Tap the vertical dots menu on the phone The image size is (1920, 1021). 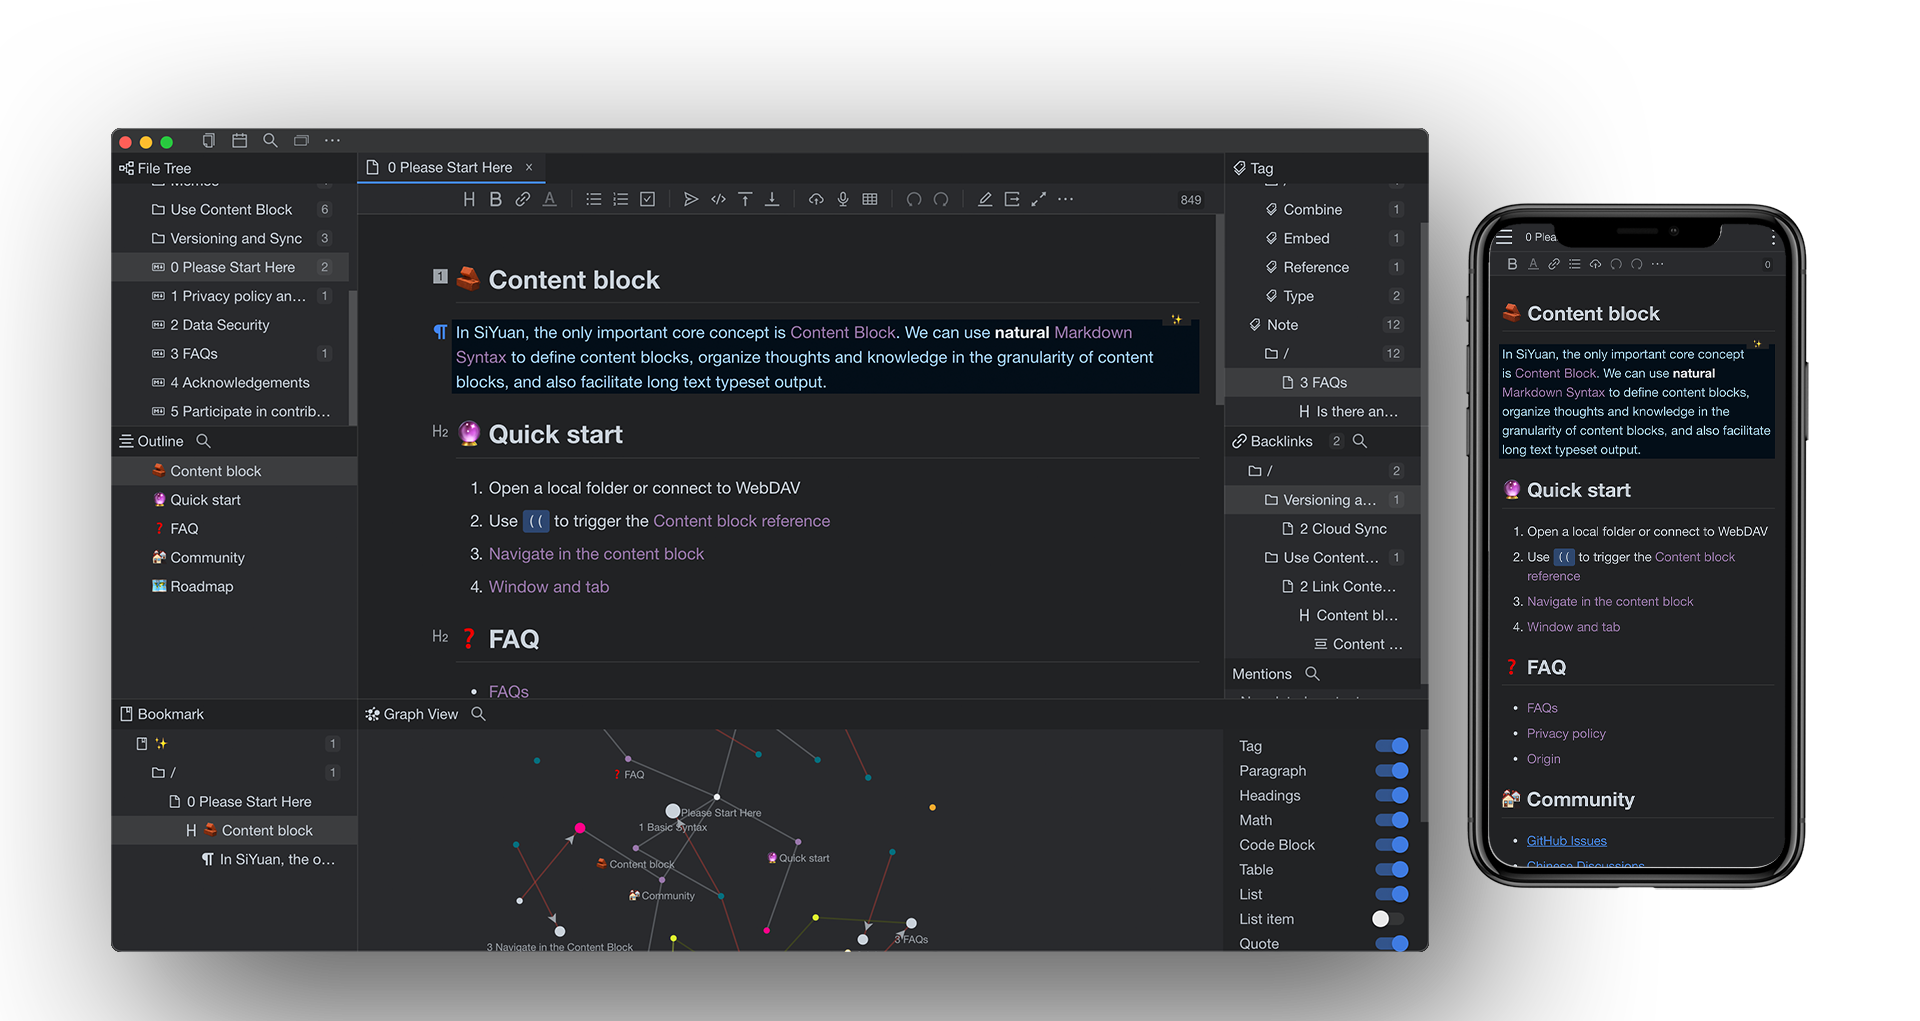pos(1773,238)
